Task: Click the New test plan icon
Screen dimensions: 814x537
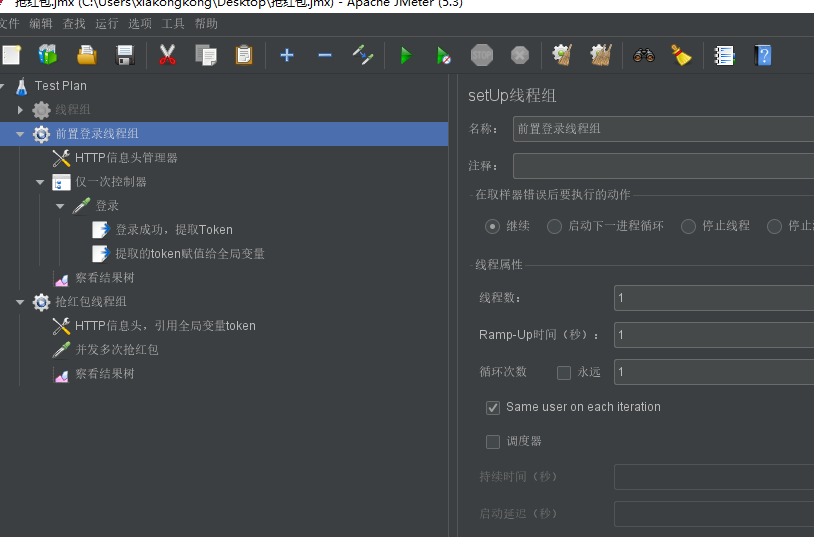Action: coord(11,55)
